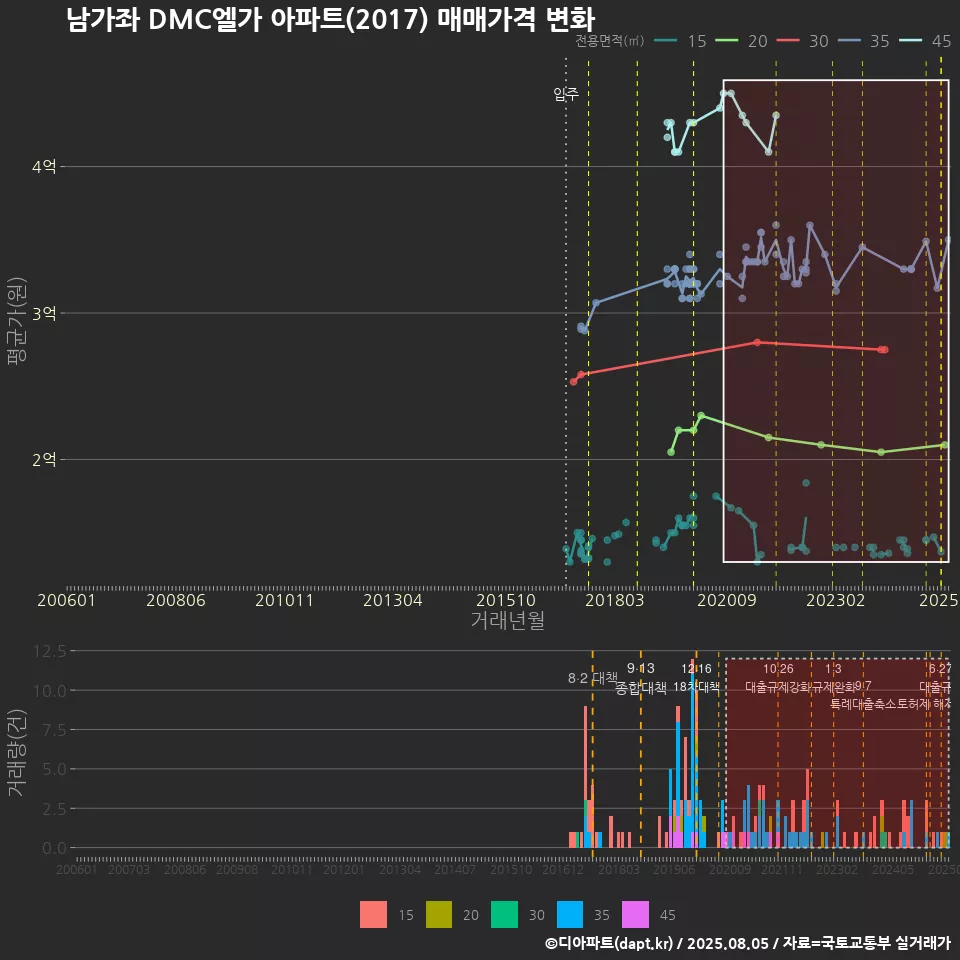Click the '평균가(원)' axis title

coord(16,321)
